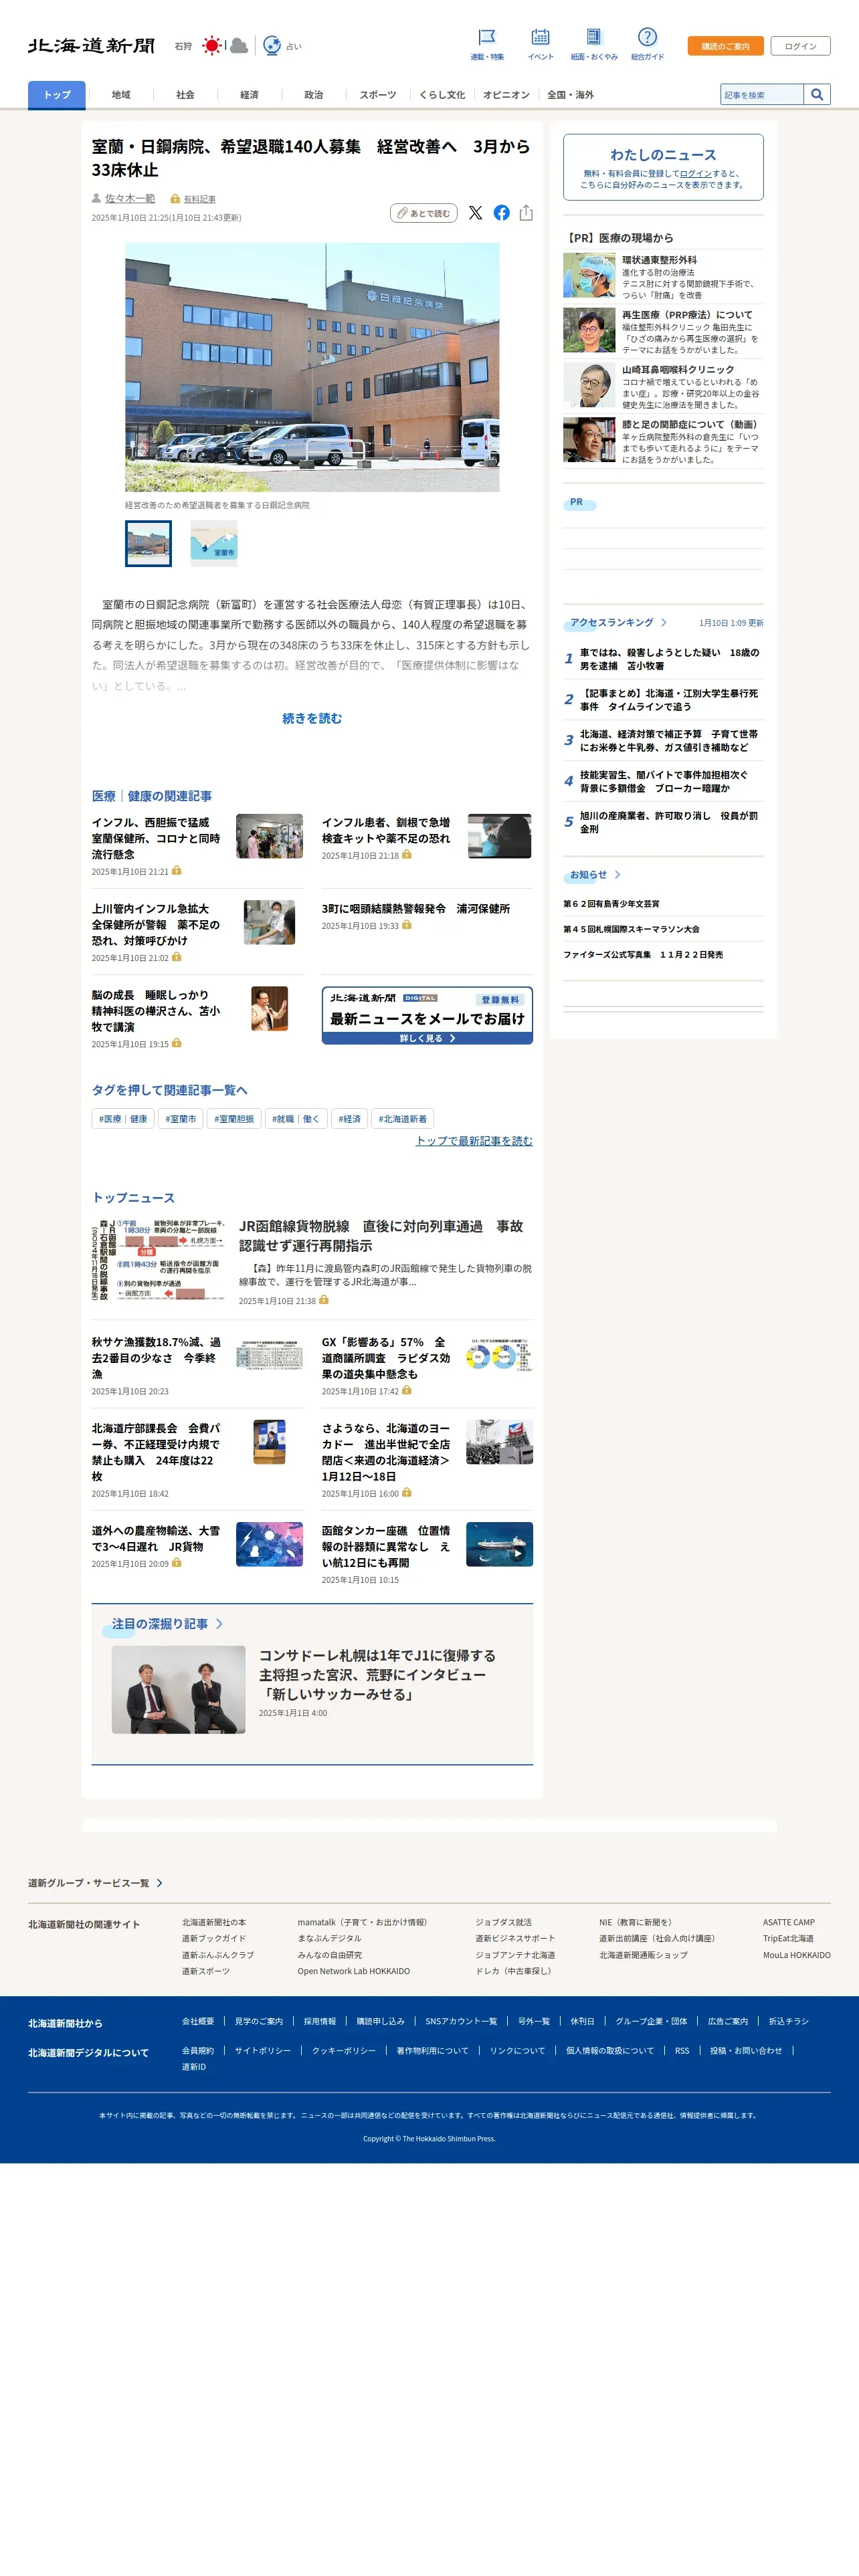
Task: Share the article on Facebook
Action: click(x=501, y=213)
